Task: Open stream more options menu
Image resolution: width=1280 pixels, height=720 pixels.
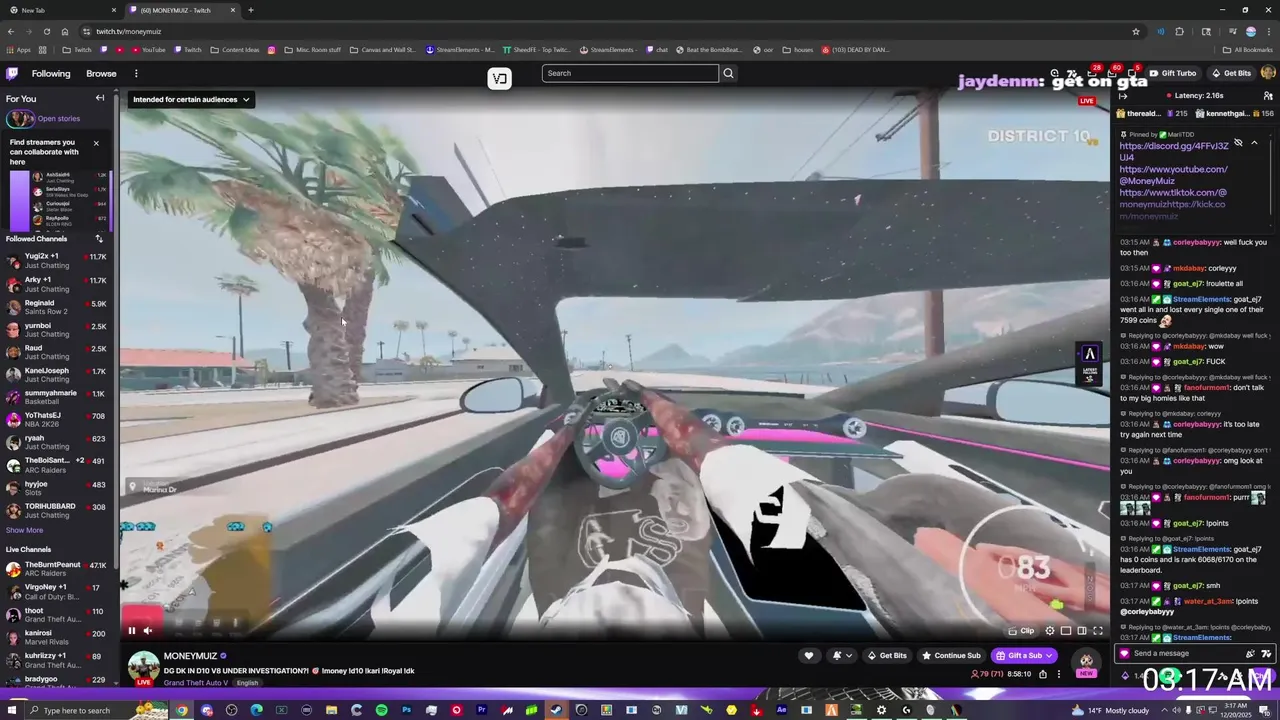Action: pyautogui.click(x=1059, y=674)
